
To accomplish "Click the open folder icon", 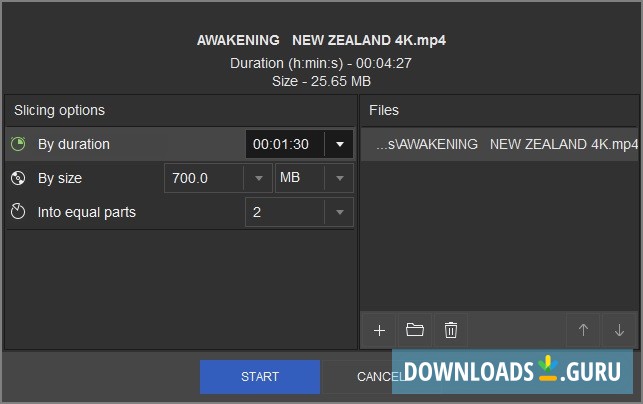I will 415,330.
